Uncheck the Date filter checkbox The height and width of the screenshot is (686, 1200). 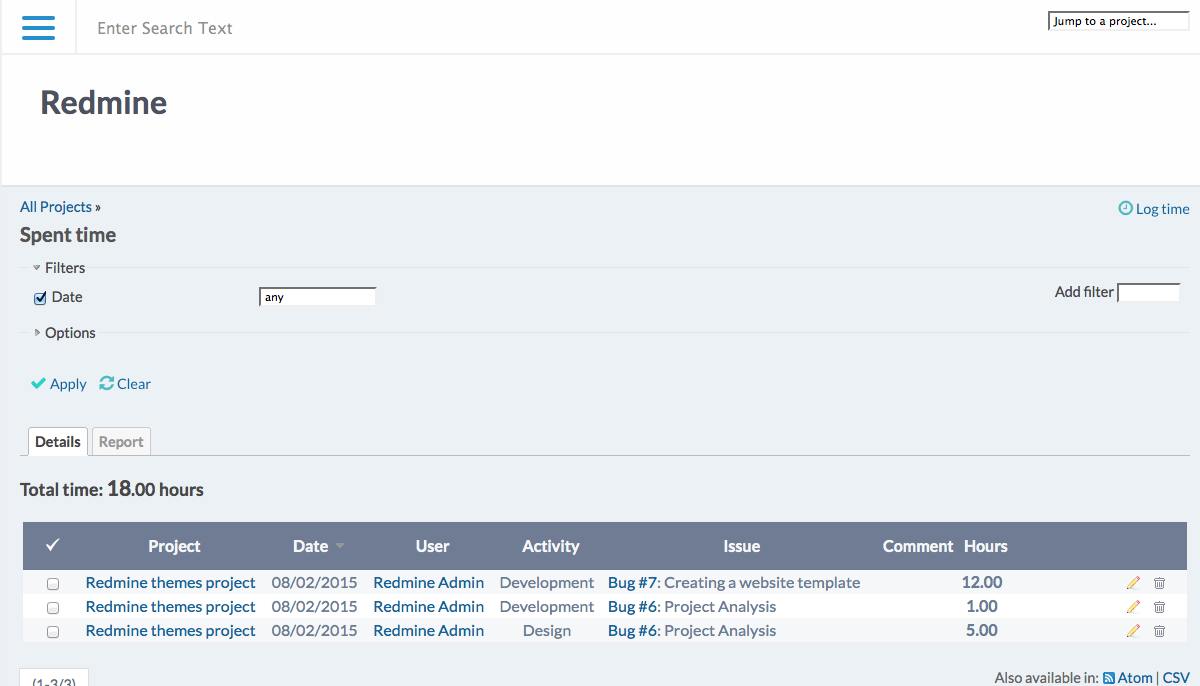pyautogui.click(x=39, y=297)
